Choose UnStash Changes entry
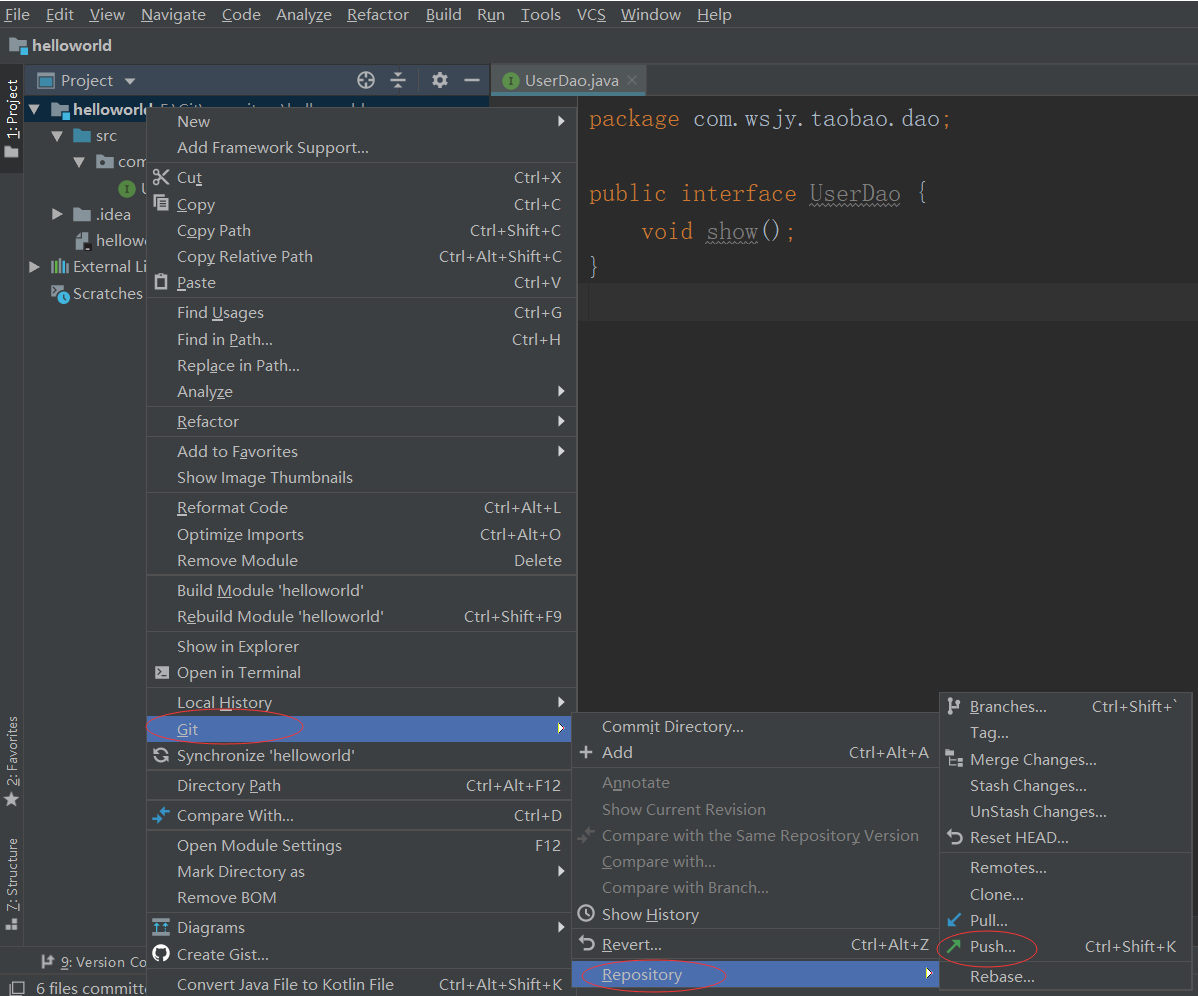Viewport: 1198px width, 996px height. (x=1065, y=811)
